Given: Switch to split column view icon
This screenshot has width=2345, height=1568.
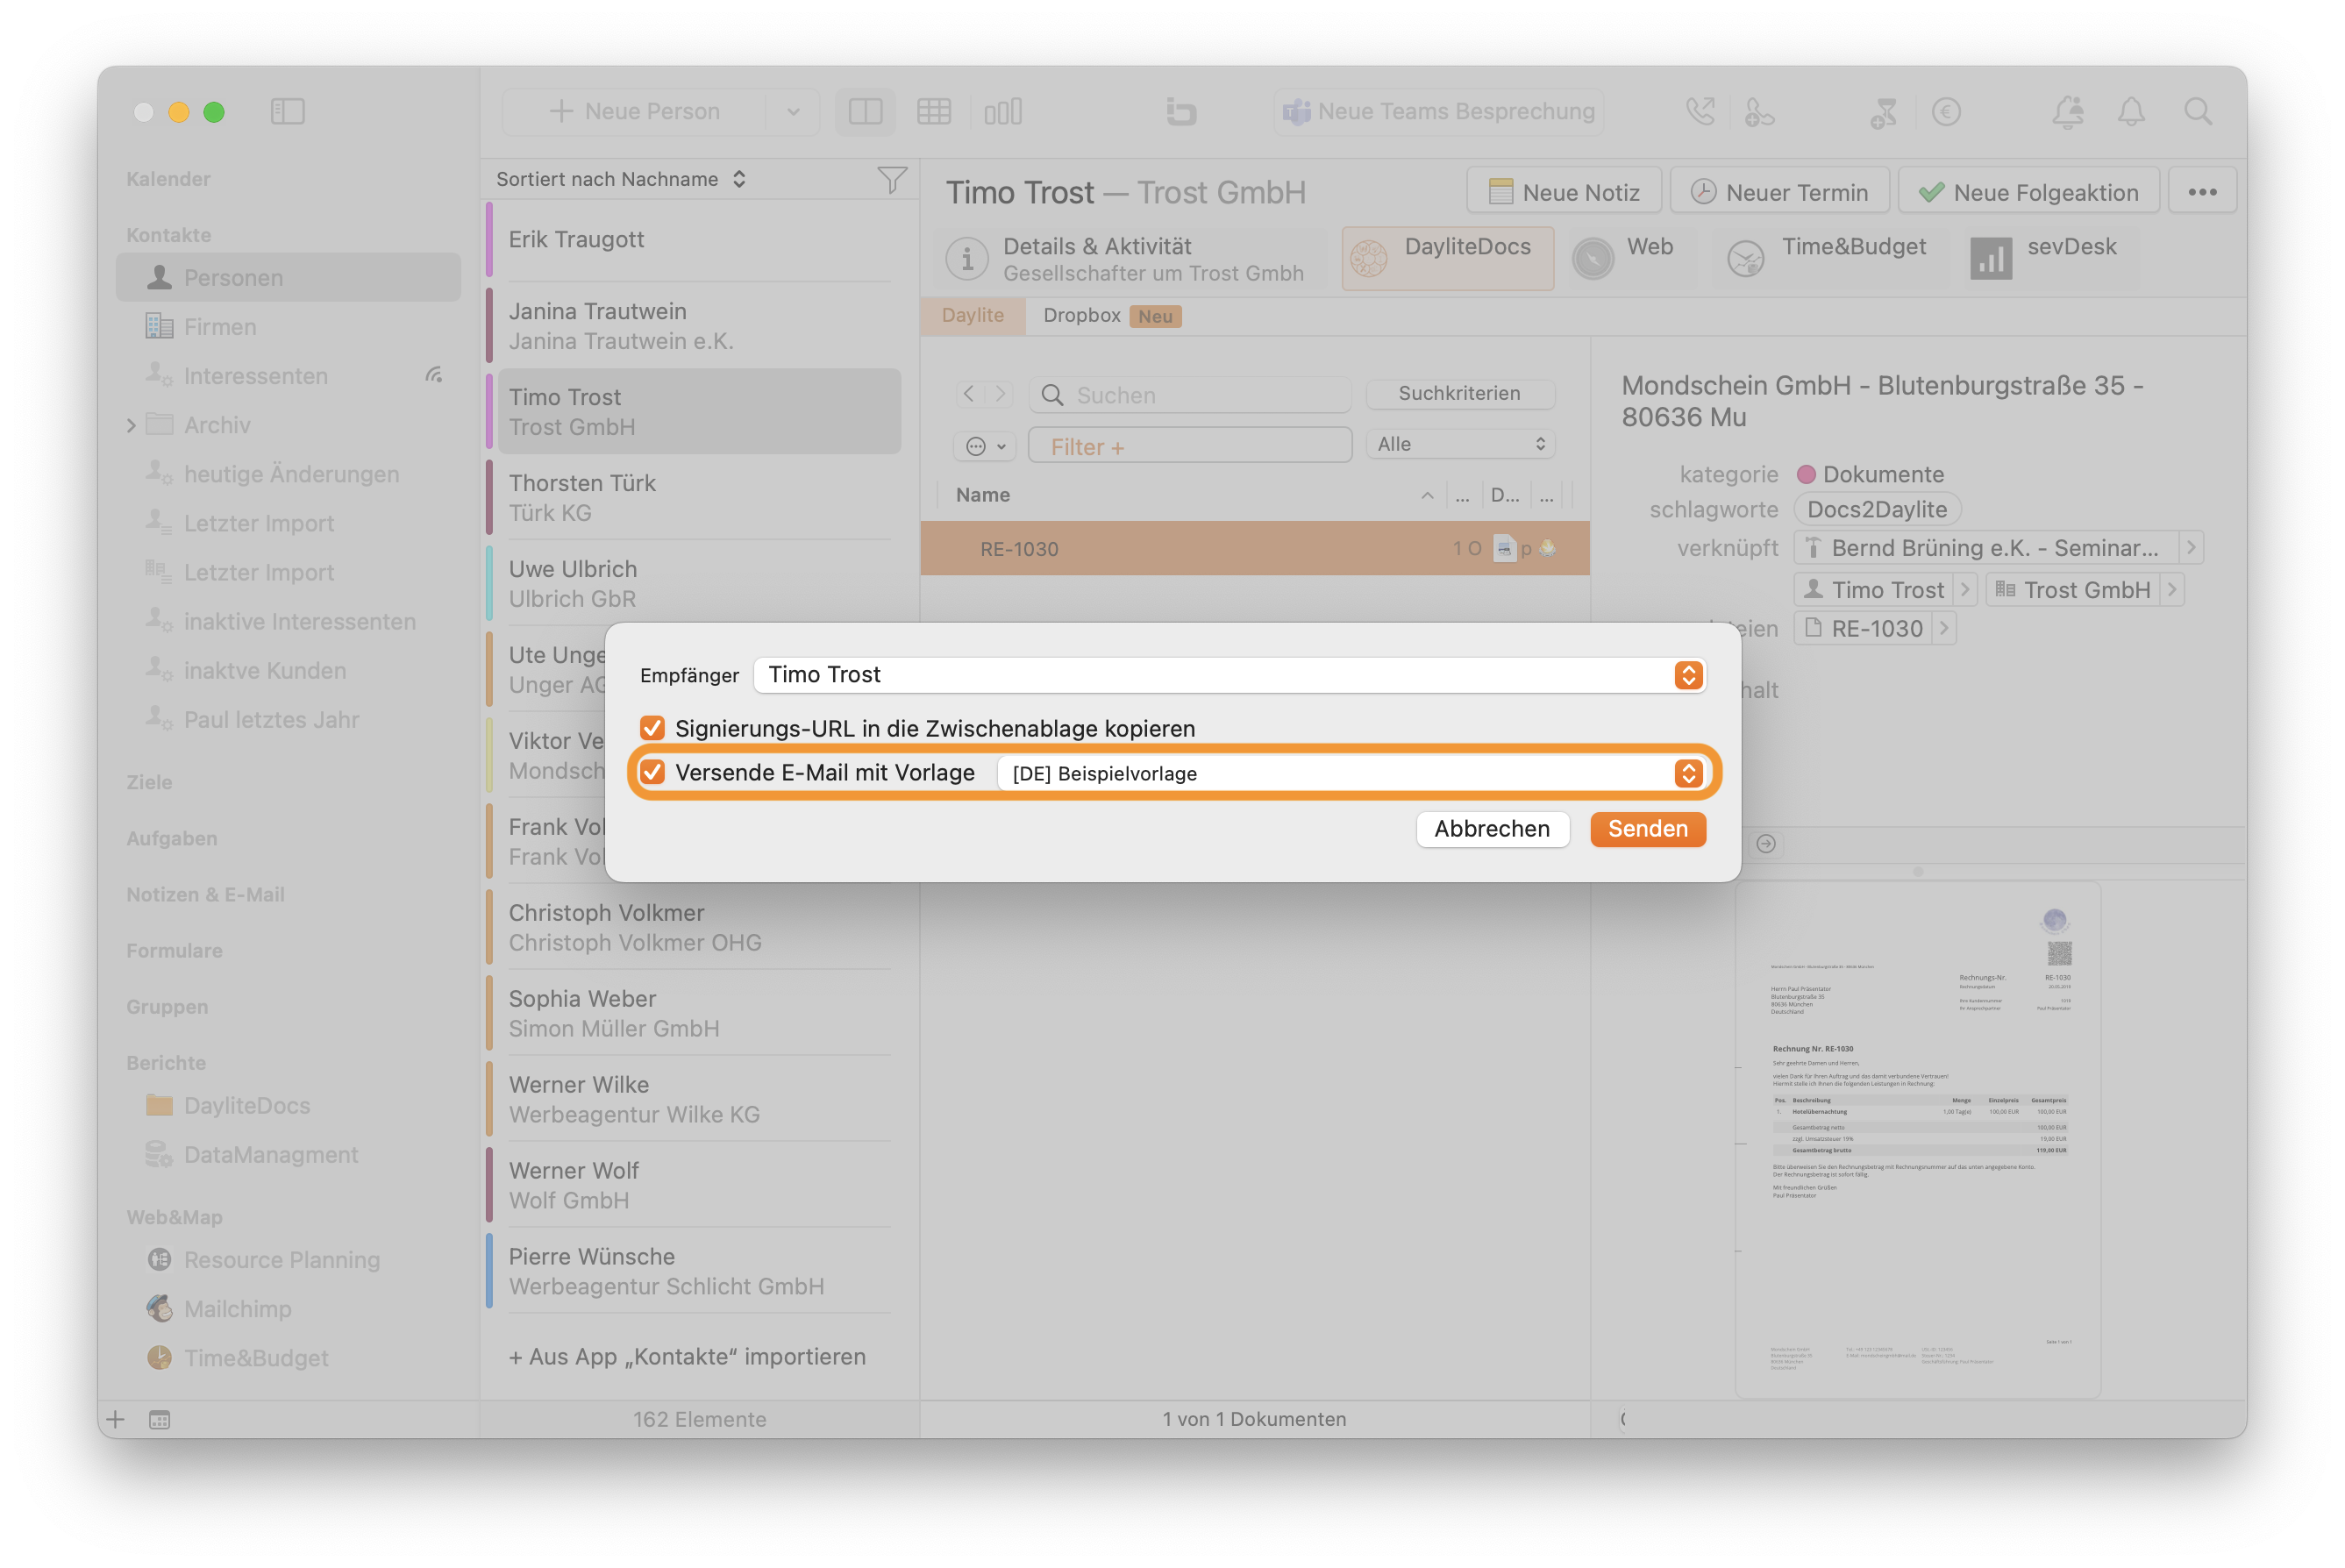Looking at the screenshot, I should pyautogui.click(x=865, y=111).
